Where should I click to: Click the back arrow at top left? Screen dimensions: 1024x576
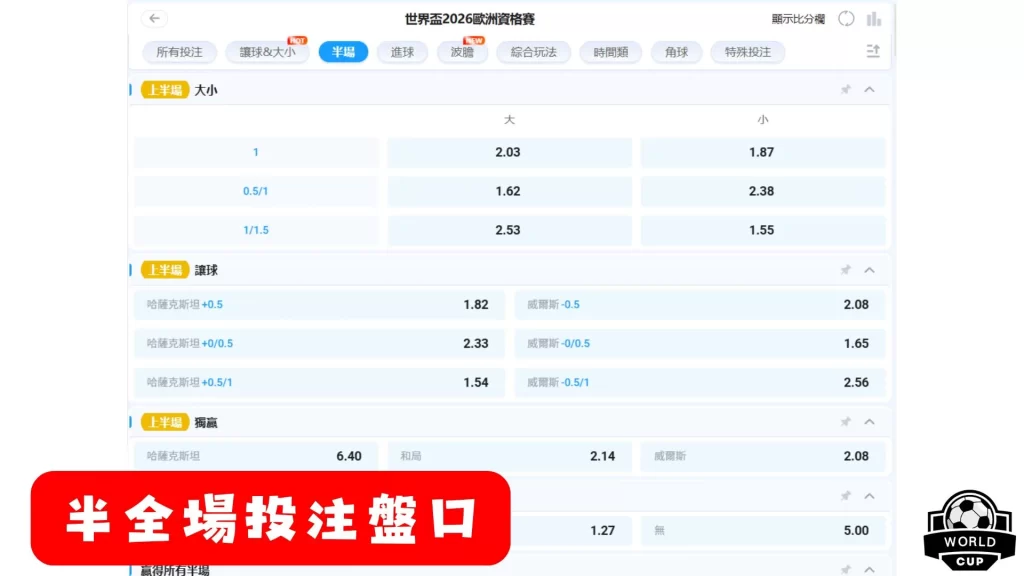pos(153,18)
